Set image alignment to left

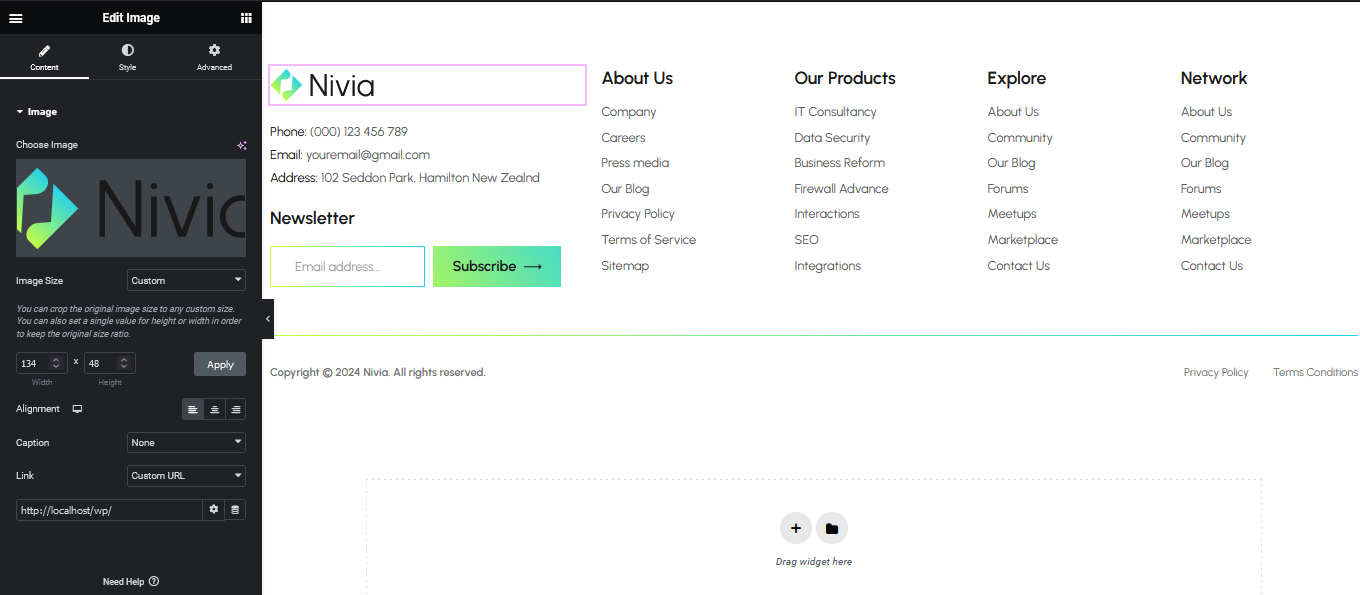[193, 409]
